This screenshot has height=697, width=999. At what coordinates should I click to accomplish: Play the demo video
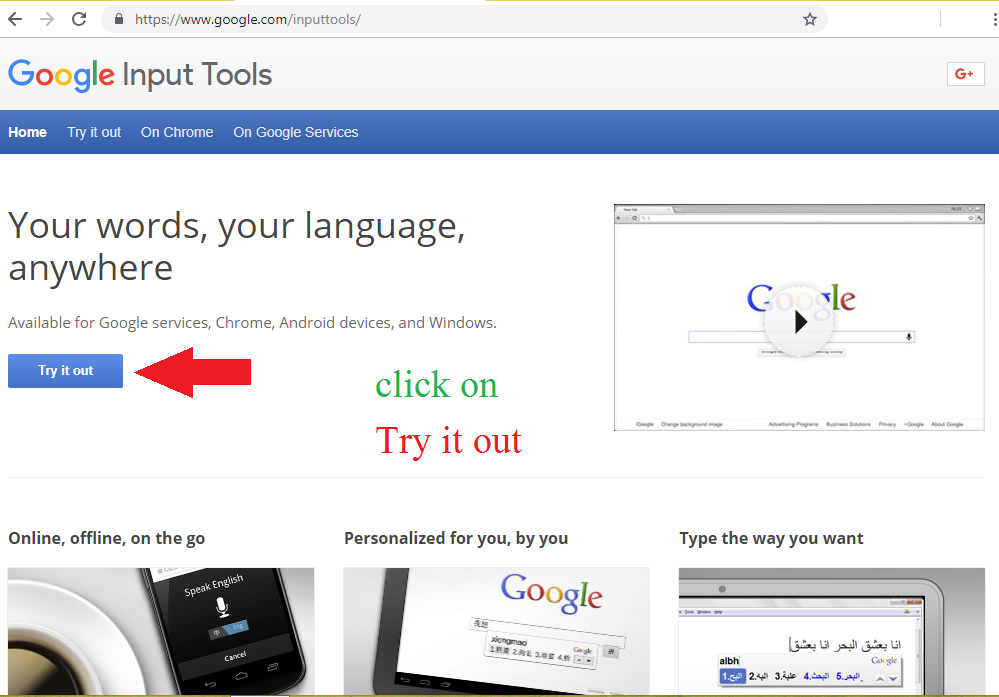(799, 322)
